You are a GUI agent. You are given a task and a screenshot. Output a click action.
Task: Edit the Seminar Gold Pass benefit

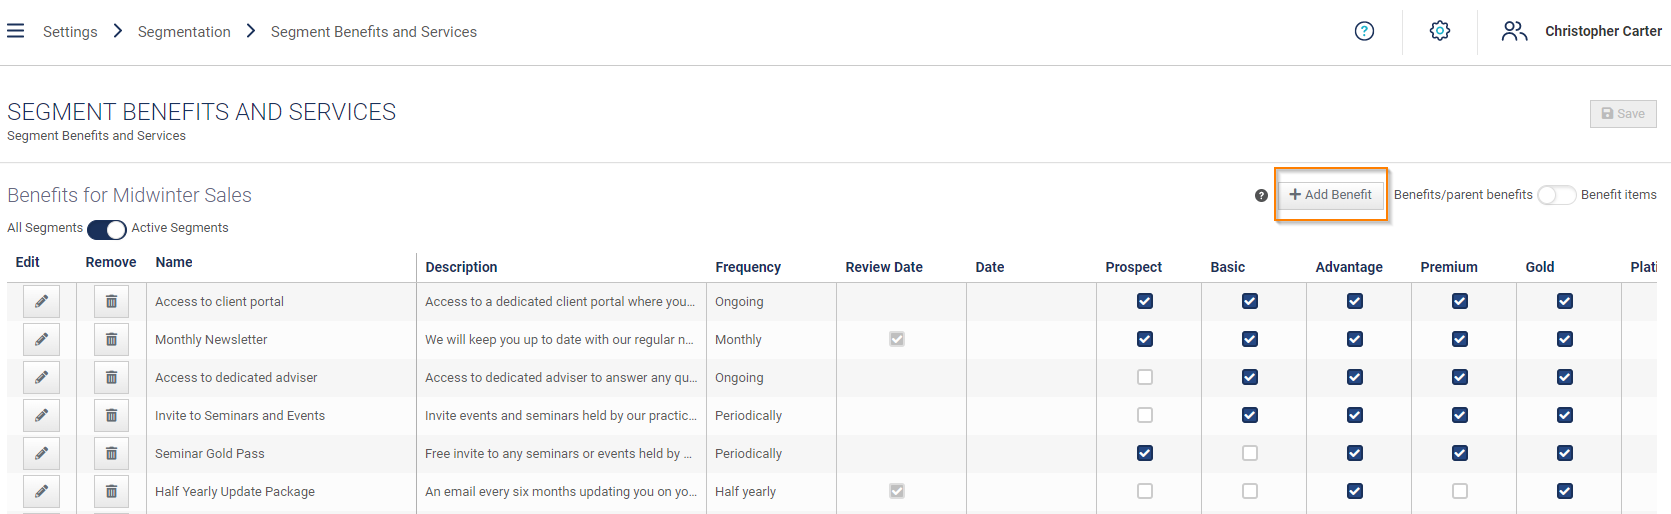coord(41,453)
